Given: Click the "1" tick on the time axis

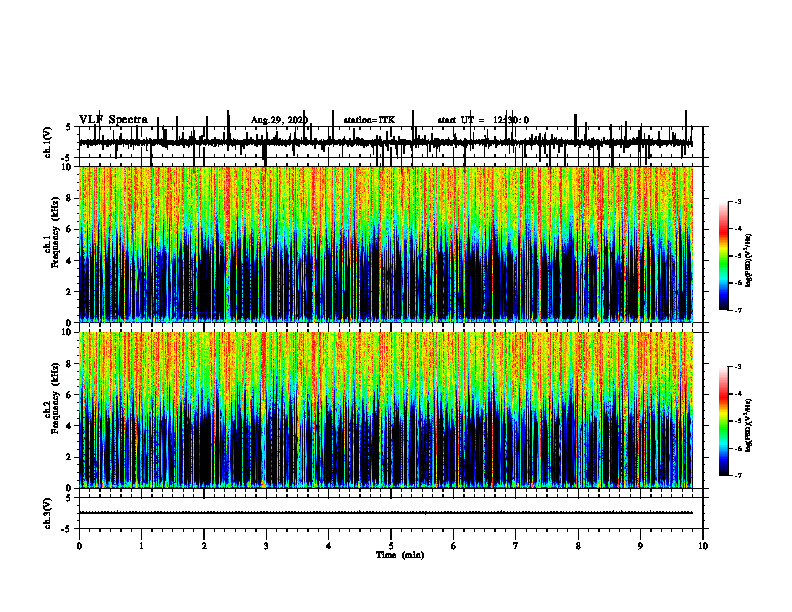Looking at the screenshot, I should [141, 546].
